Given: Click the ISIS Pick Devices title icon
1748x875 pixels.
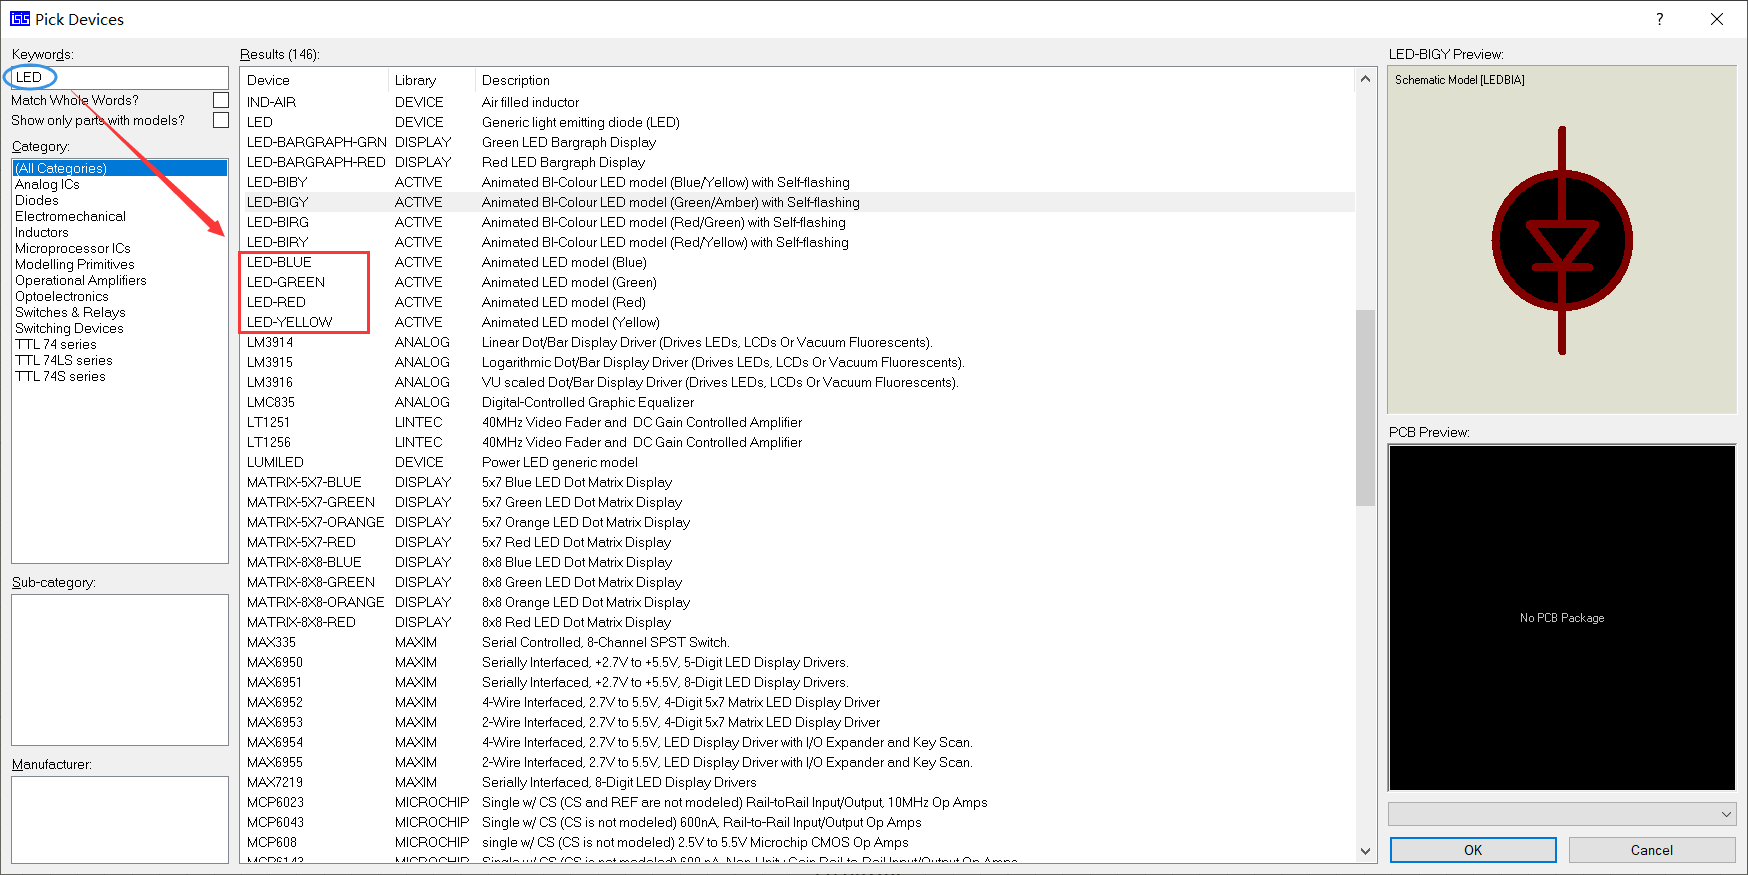Looking at the screenshot, I should (20, 19).
